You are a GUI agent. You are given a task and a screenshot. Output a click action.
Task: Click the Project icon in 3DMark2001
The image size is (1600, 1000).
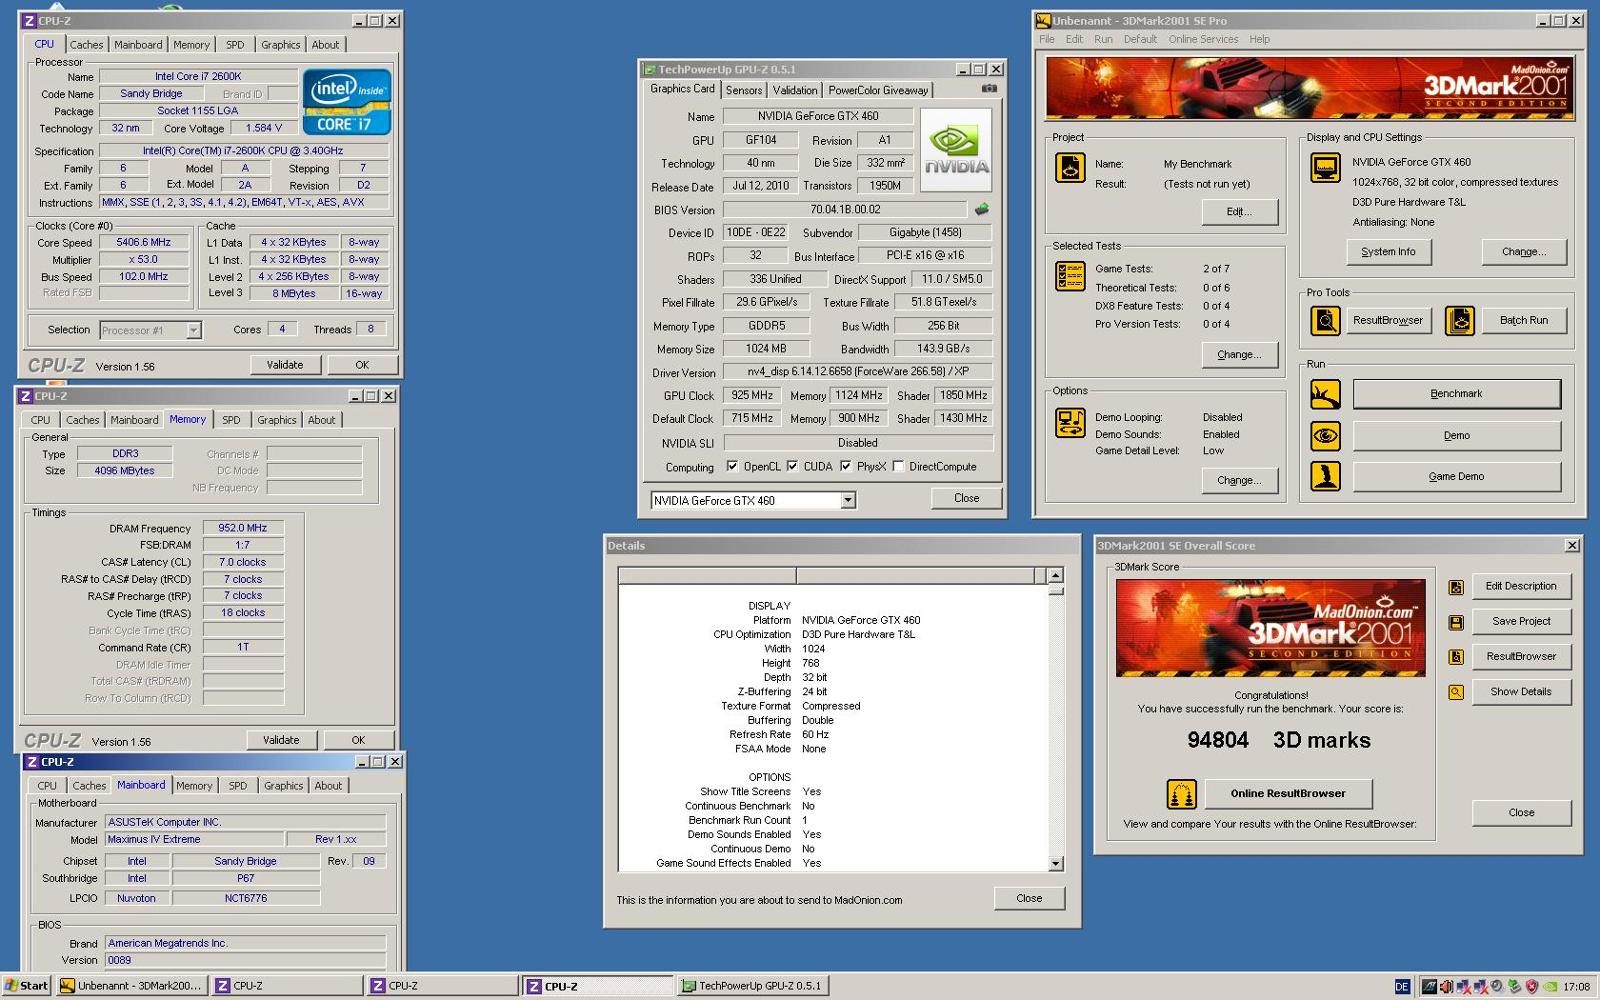(x=1070, y=168)
